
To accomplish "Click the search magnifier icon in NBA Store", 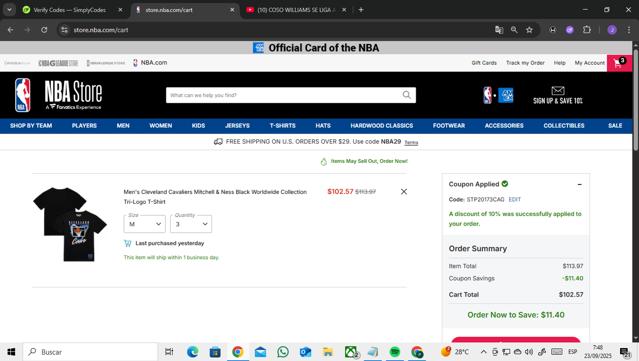I will [x=406, y=95].
